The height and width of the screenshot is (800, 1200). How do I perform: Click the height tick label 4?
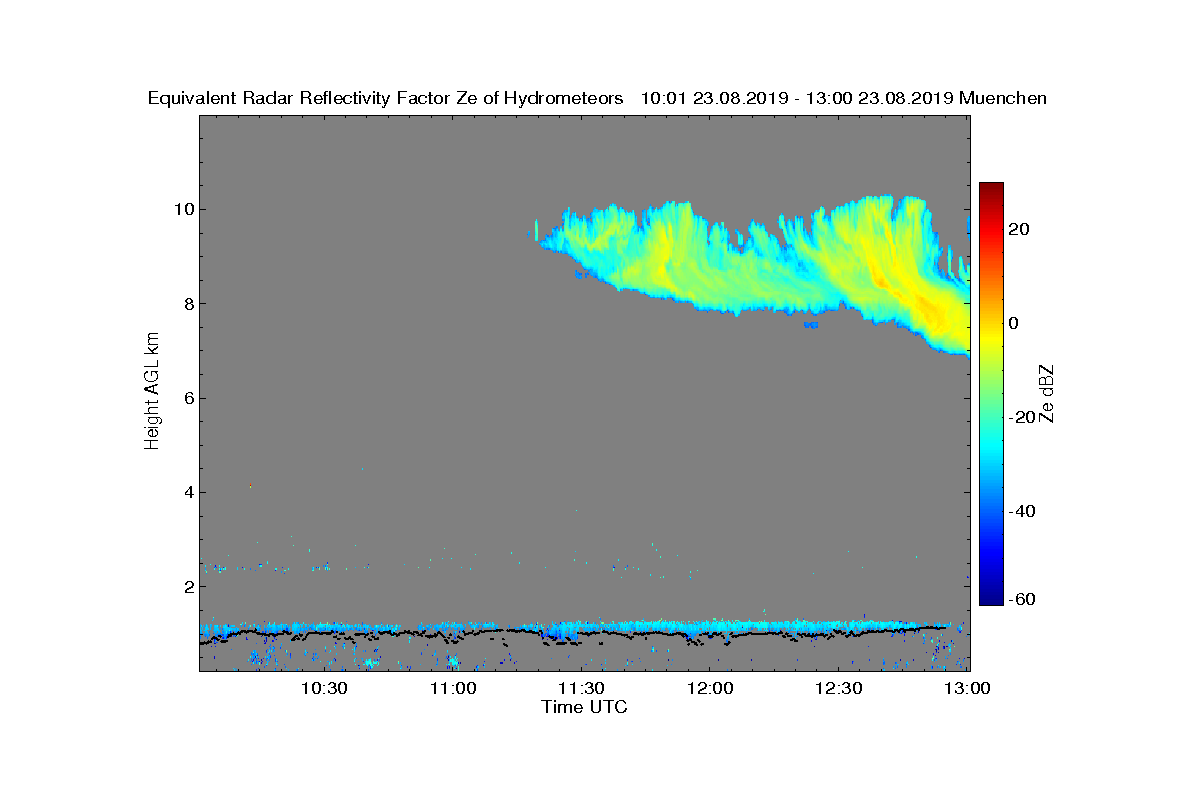187,492
